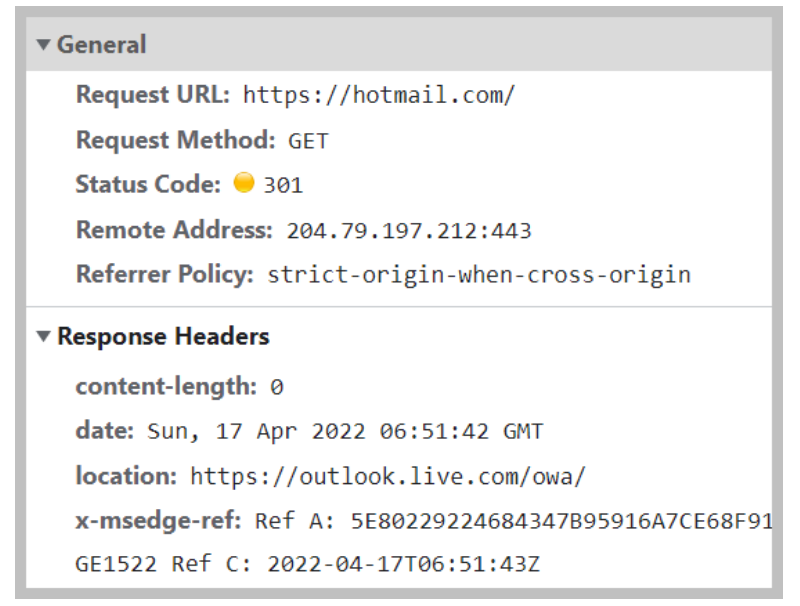
Task: Click the Remote Address label
Action: coord(174,230)
